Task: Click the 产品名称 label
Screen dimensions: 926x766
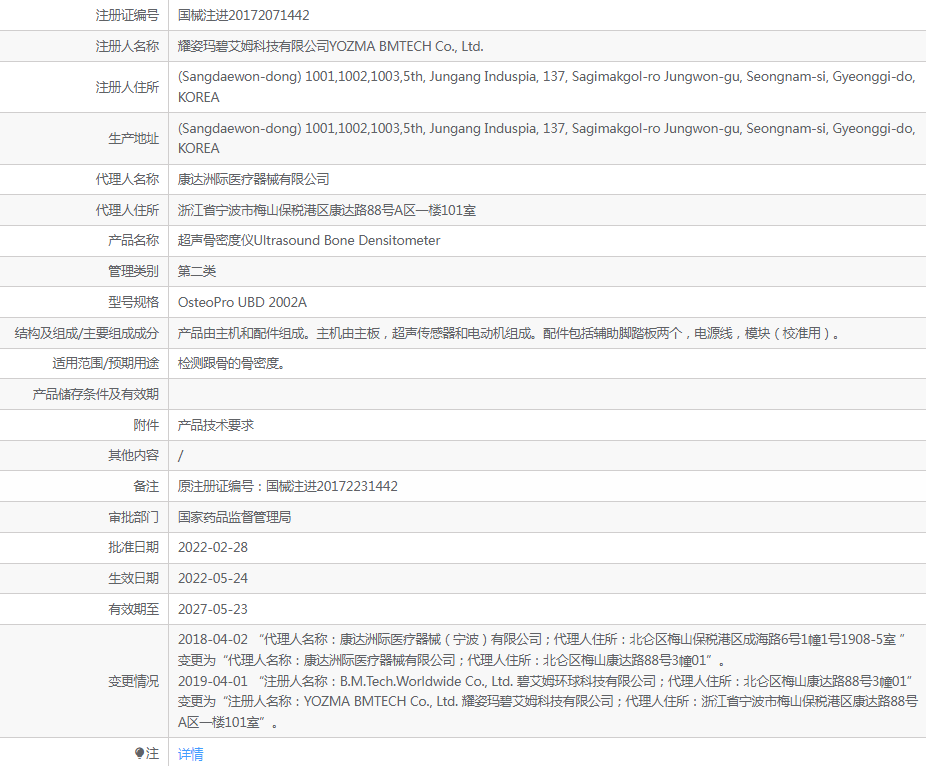Action: 133,240
